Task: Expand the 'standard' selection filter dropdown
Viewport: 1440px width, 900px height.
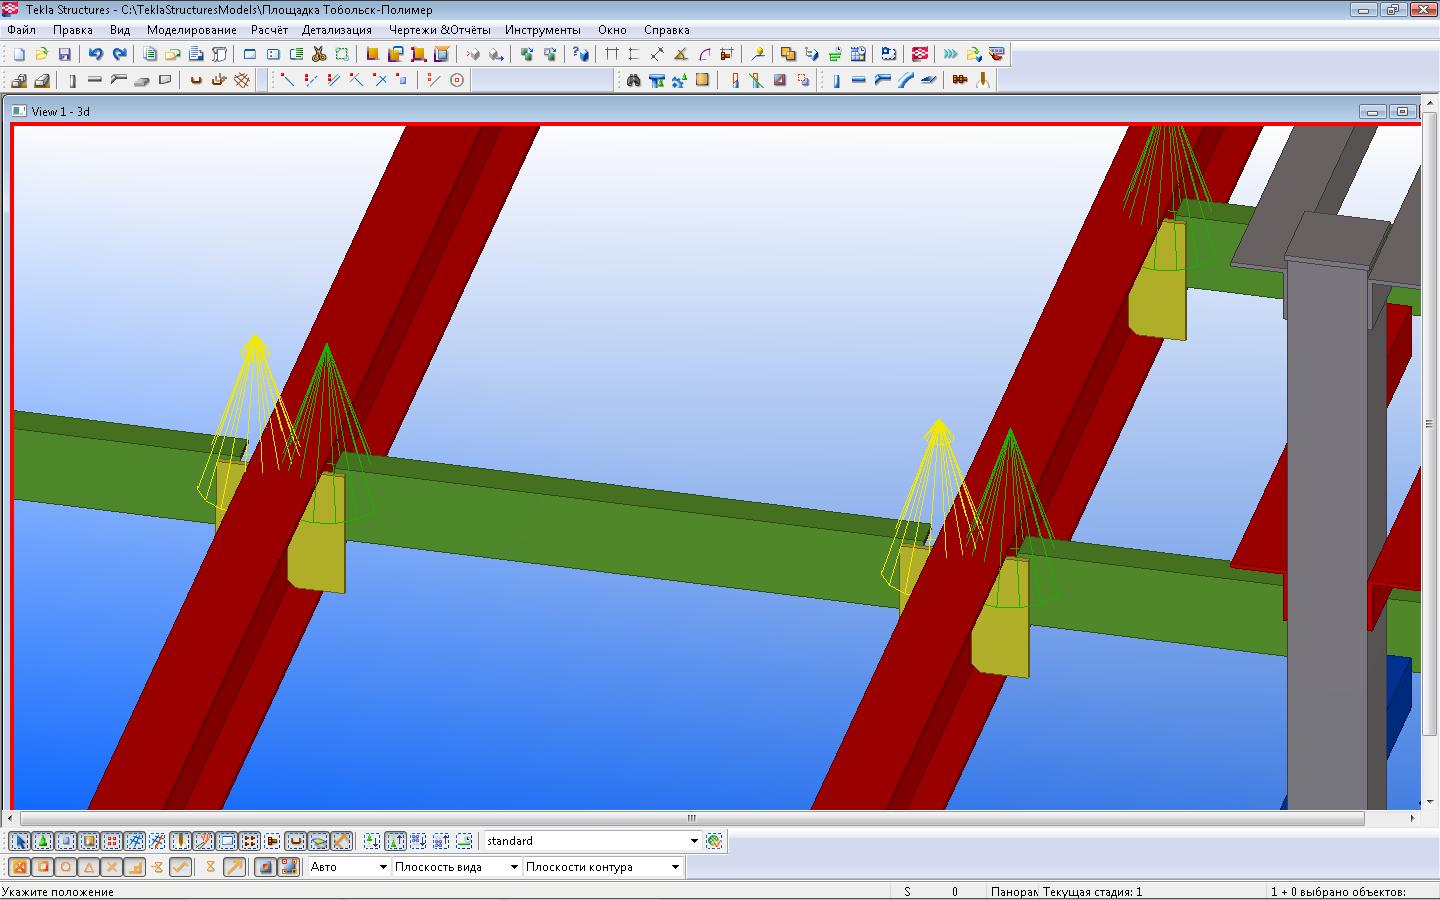Action: [x=694, y=841]
